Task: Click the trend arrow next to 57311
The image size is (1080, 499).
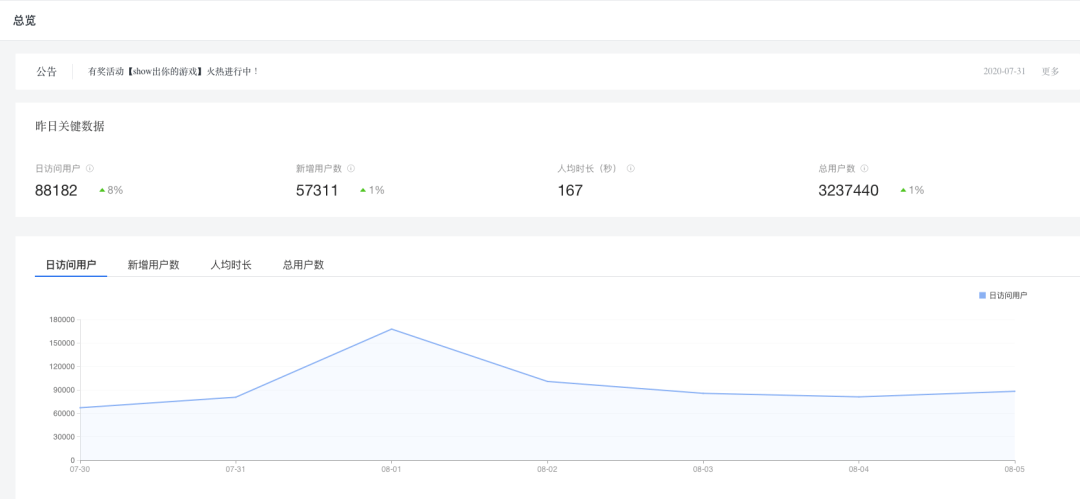Action: coord(363,190)
